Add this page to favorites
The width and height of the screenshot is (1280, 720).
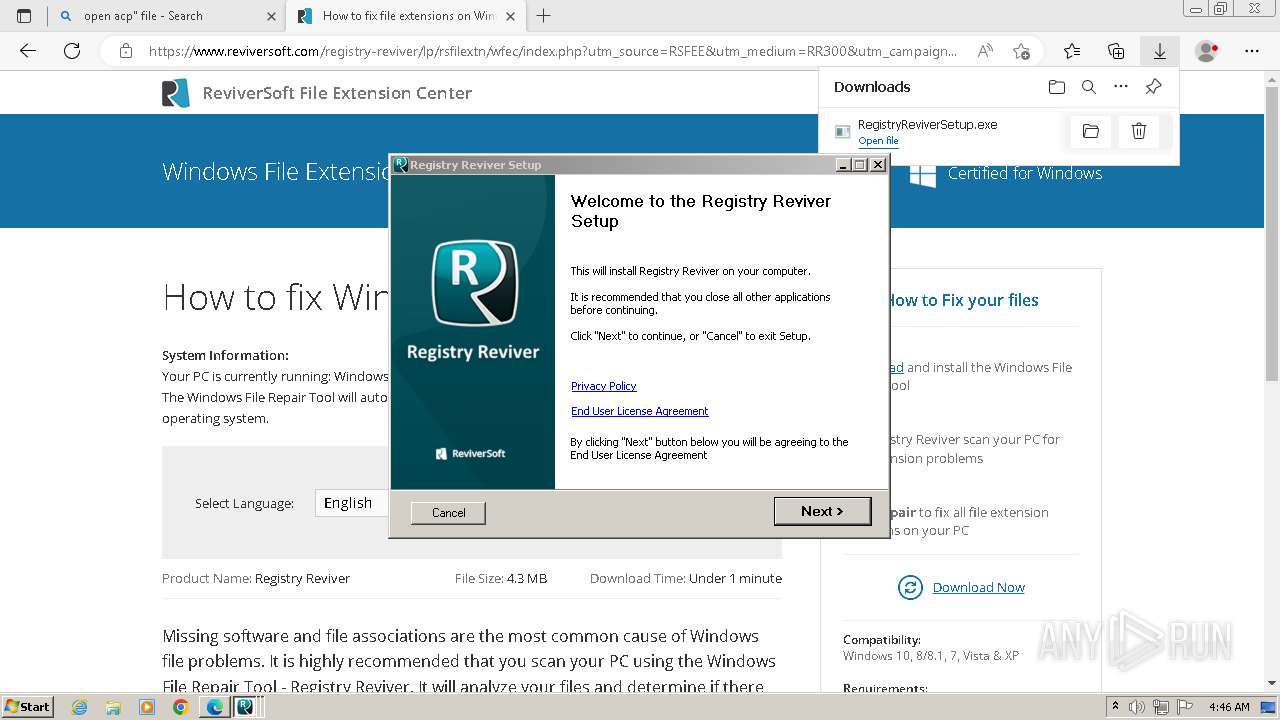1021,51
